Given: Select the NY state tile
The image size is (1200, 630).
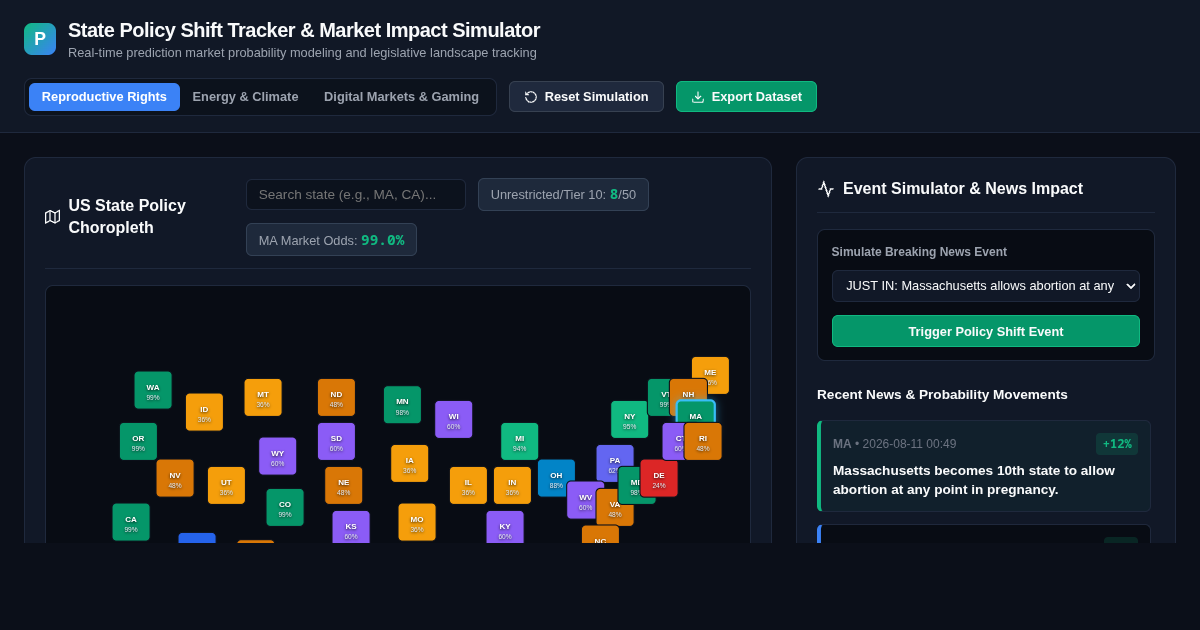Looking at the screenshot, I should pyautogui.click(x=629, y=419).
